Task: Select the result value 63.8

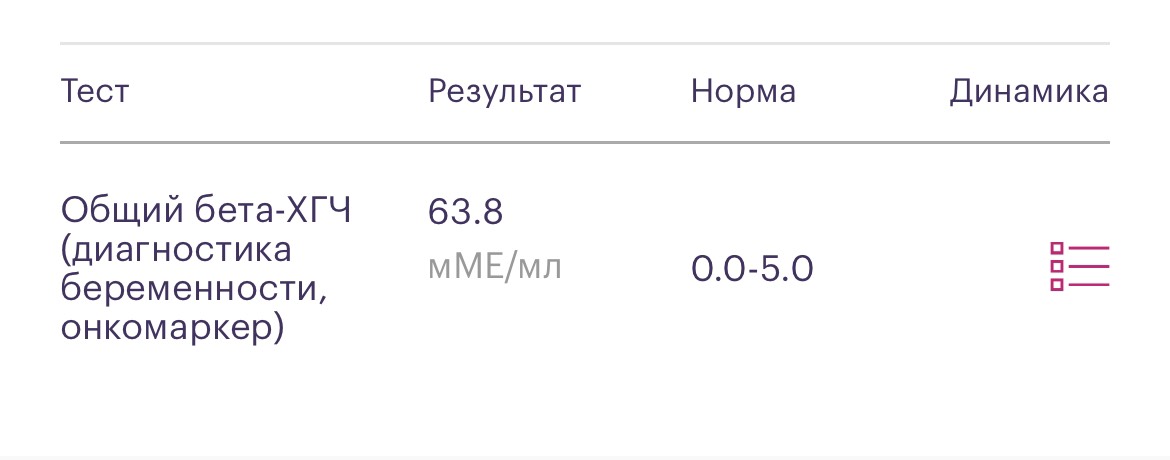Action: point(466,213)
